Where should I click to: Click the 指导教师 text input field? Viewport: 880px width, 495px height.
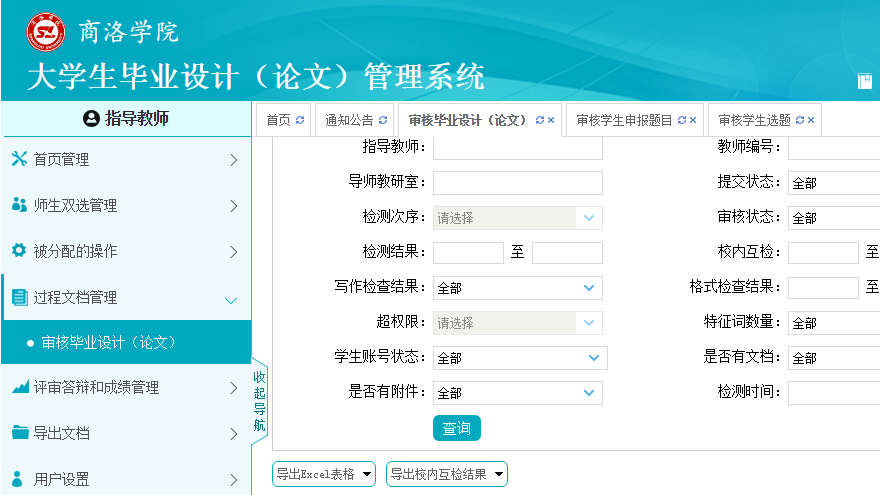[x=517, y=148]
